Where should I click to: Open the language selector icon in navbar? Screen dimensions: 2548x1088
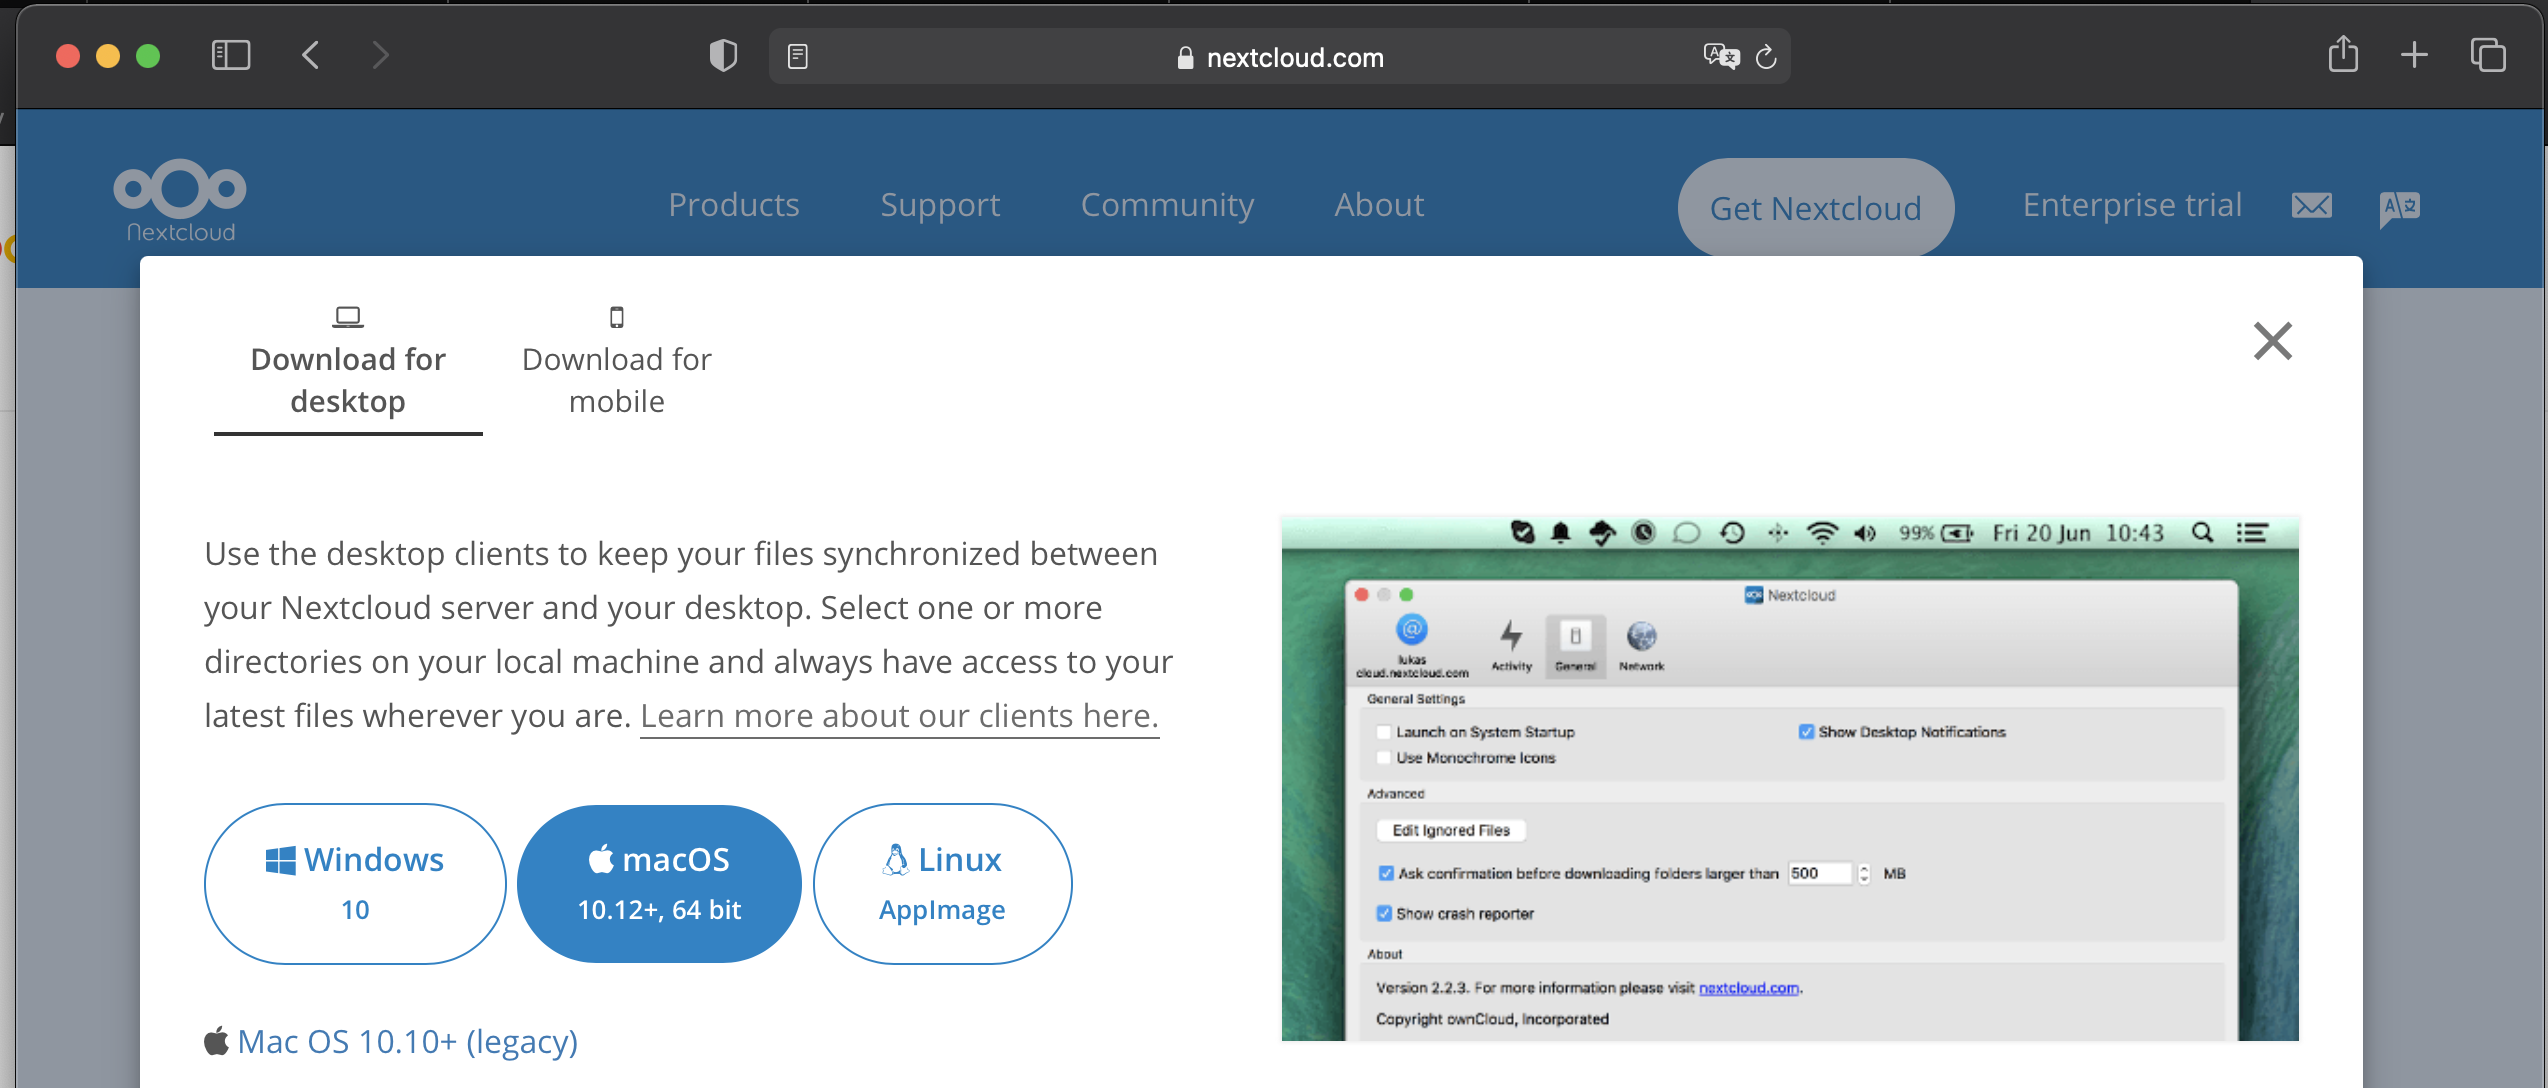[x=2400, y=208]
